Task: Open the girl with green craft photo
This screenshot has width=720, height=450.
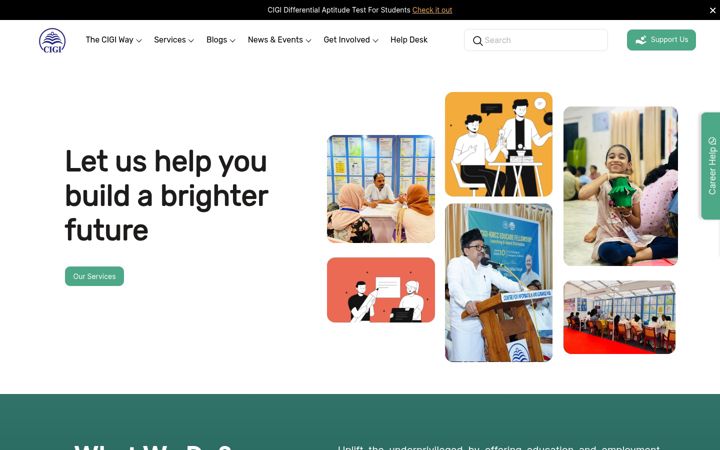Action: (620, 186)
